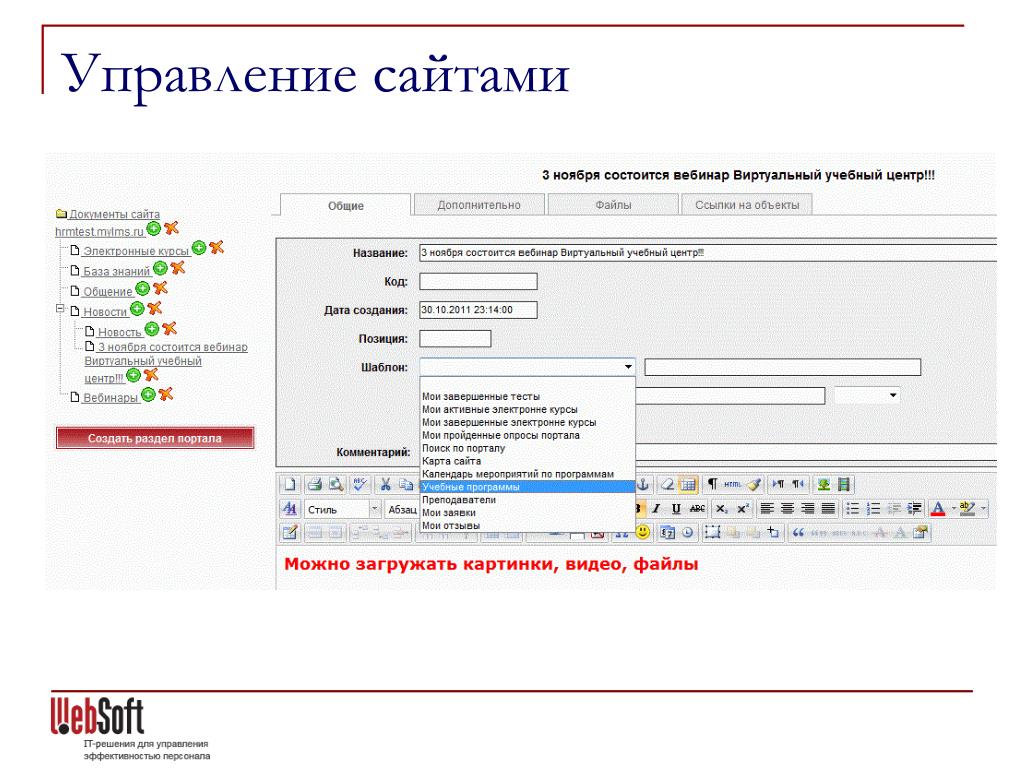The width and height of the screenshot is (1024, 768).
Task: Insert an anchor with the anchor icon
Action: (x=643, y=485)
